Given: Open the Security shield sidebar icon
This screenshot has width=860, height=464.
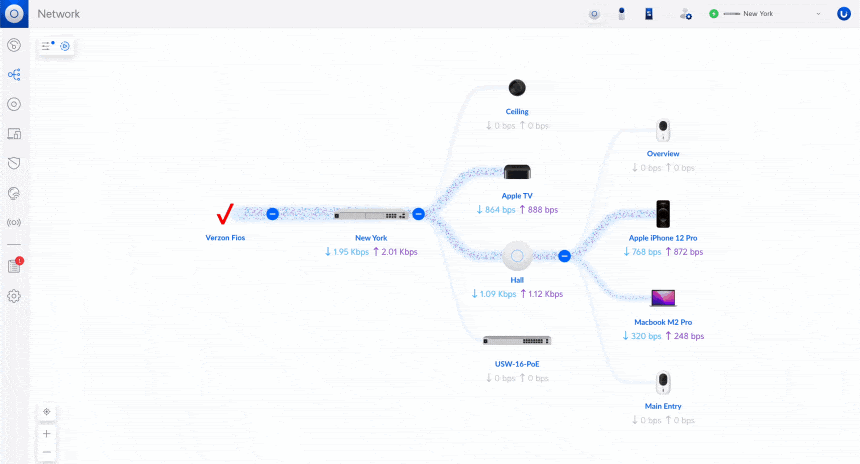Looking at the screenshot, I should tap(14, 162).
